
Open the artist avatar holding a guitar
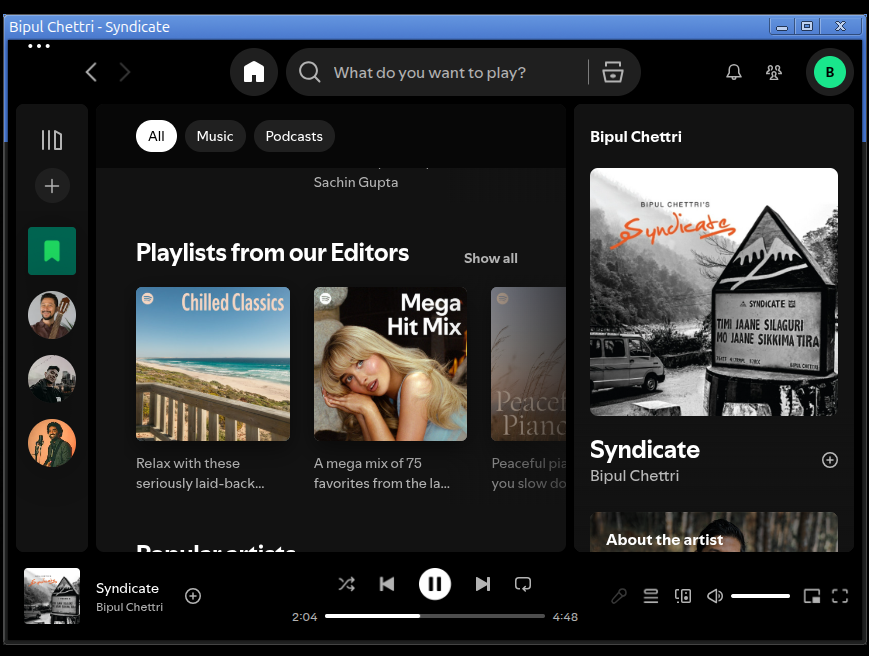[x=52, y=315]
